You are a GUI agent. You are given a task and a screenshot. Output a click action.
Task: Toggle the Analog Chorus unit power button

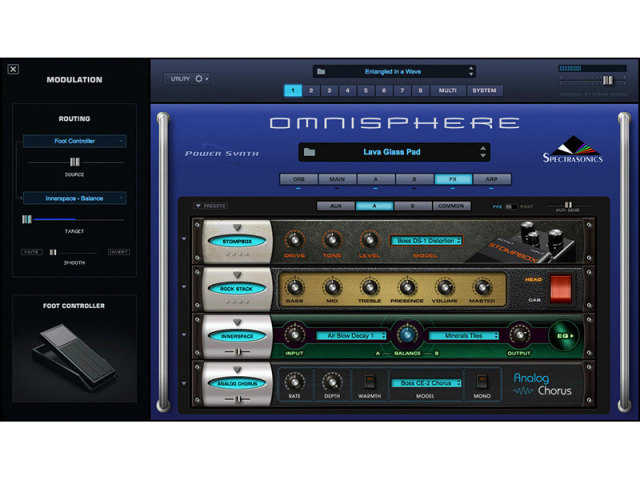pyautogui.click(x=237, y=383)
